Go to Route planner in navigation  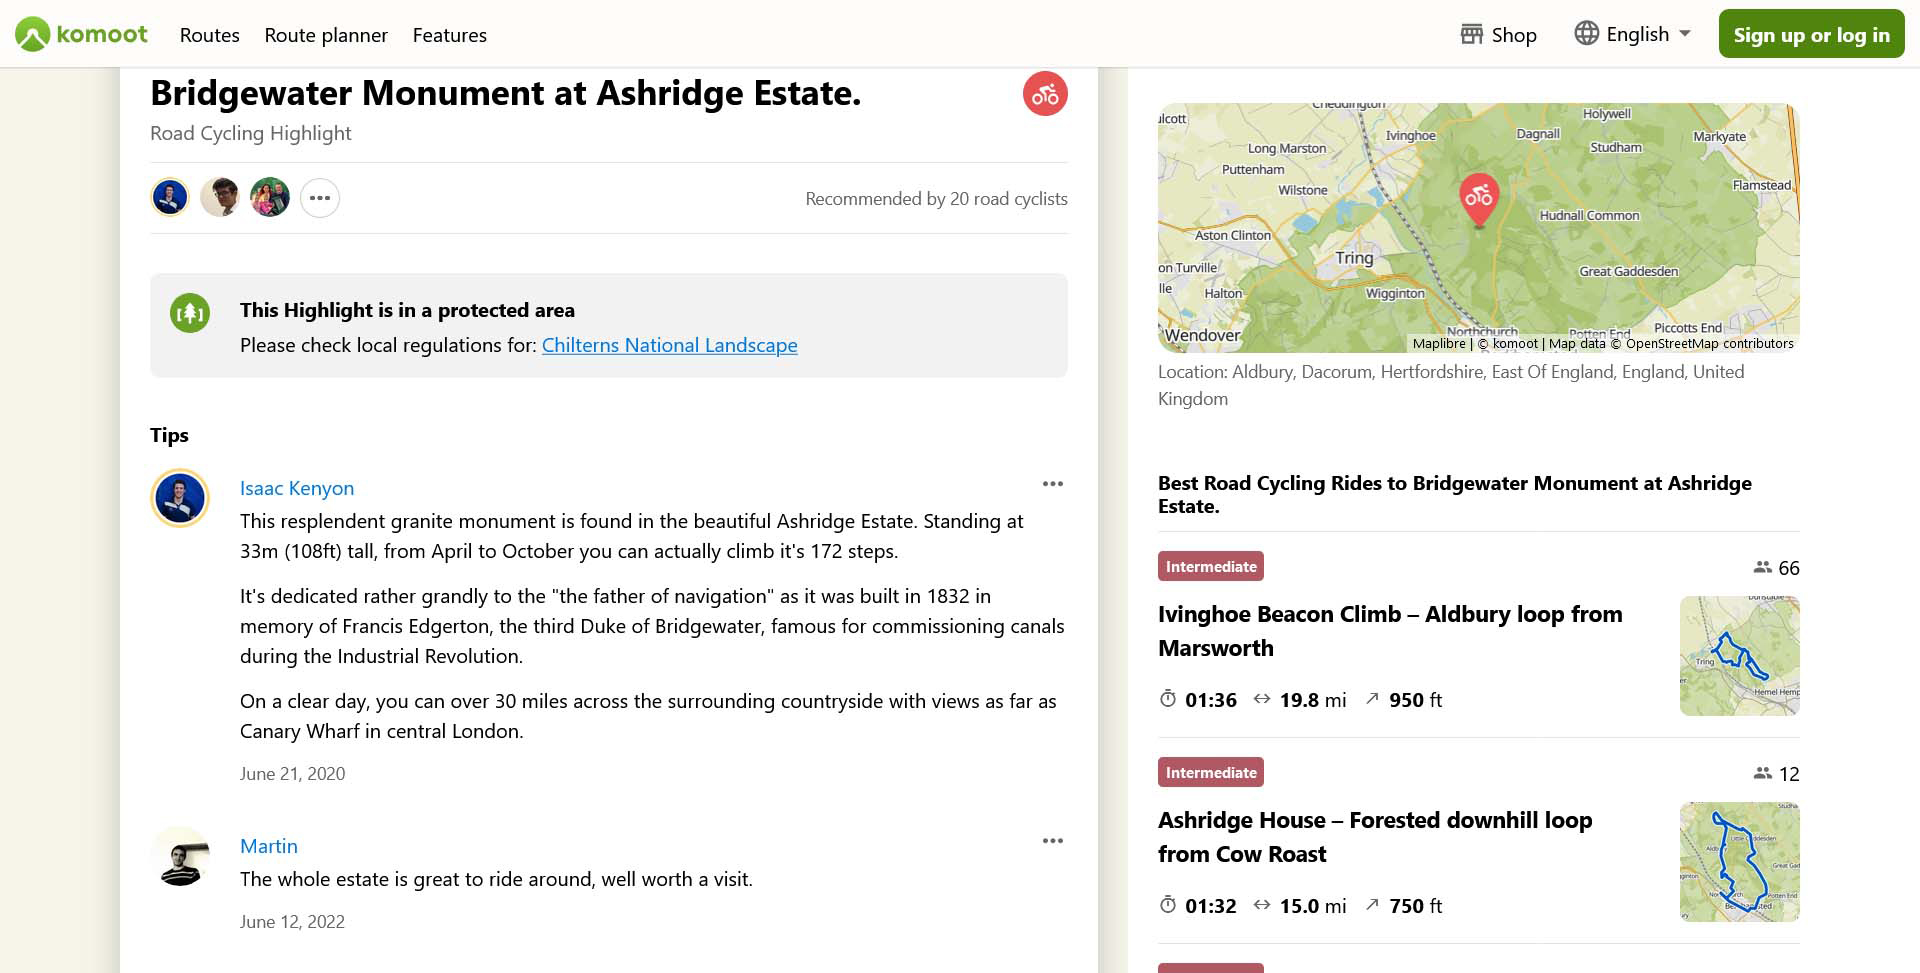[x=326, y=35]
